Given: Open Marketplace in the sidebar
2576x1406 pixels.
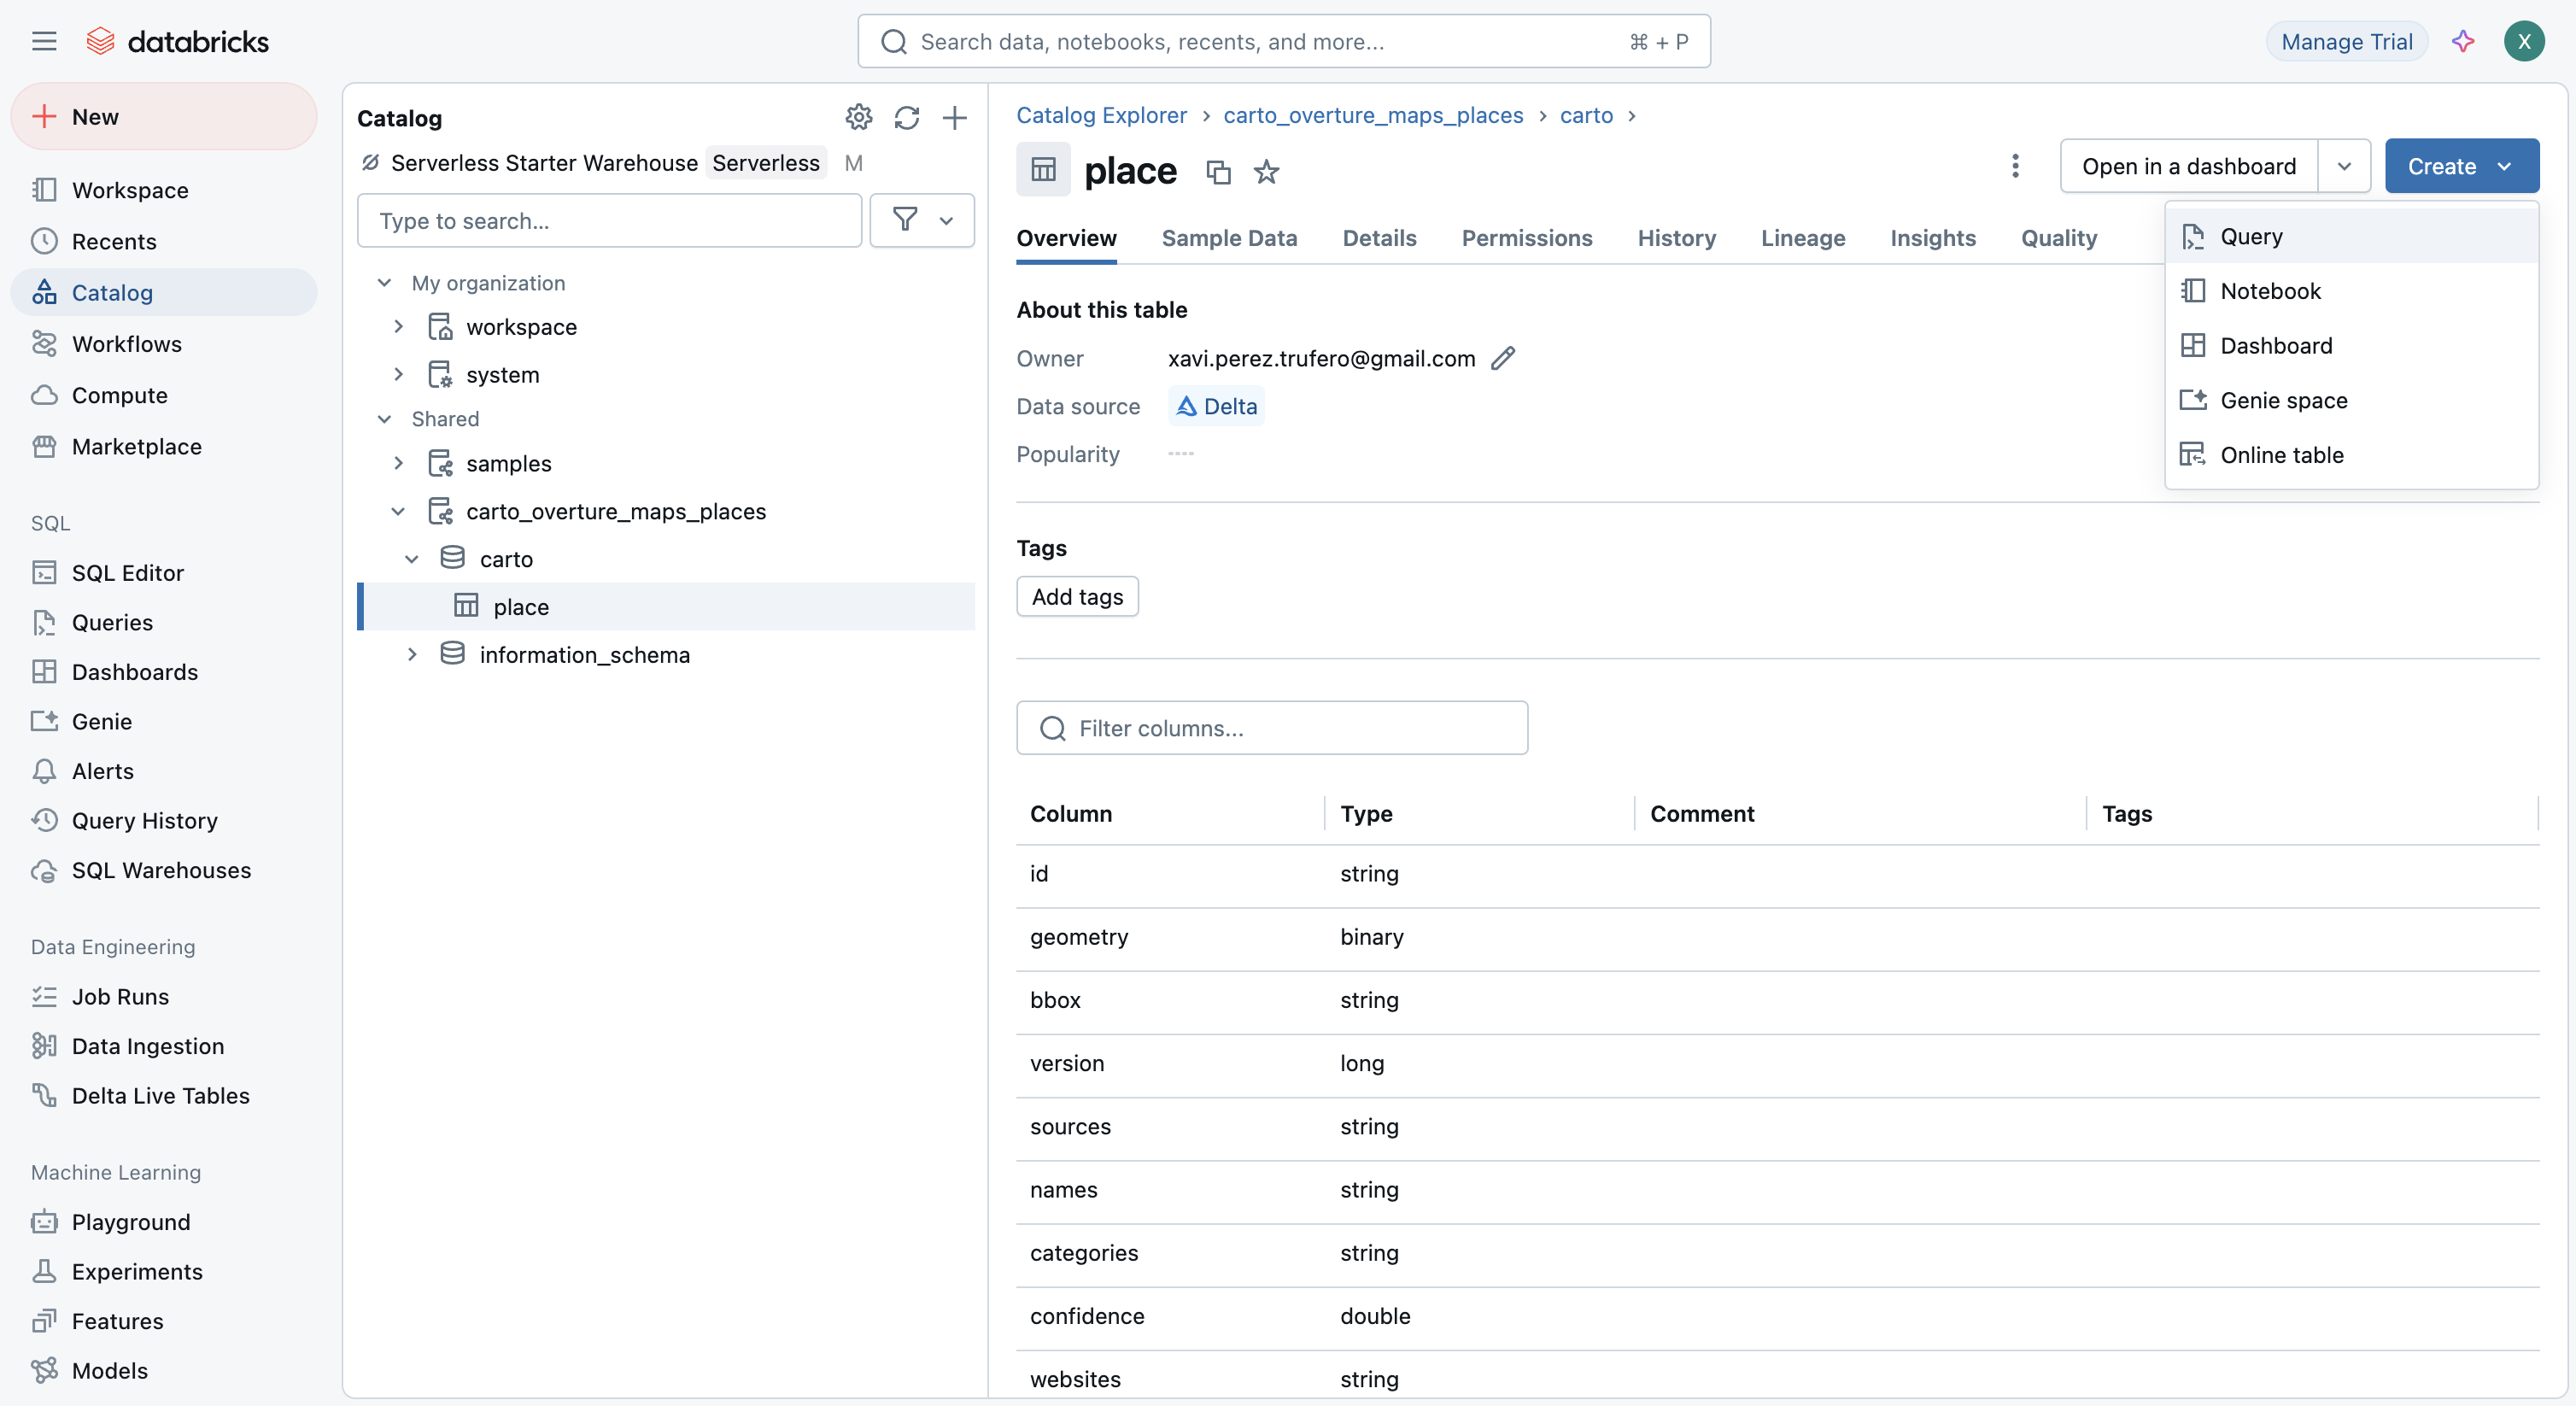Looking at the screenshot, I should point(164,446).
